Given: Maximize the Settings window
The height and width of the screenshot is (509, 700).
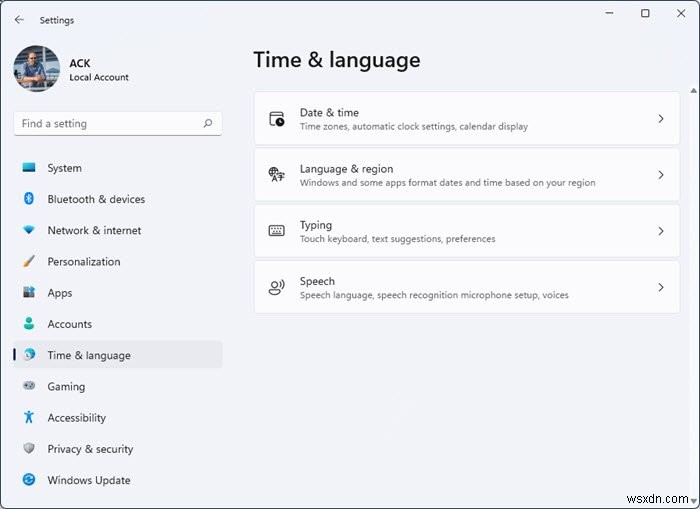Looking at the screenshot, I should (x=645, y=13).
